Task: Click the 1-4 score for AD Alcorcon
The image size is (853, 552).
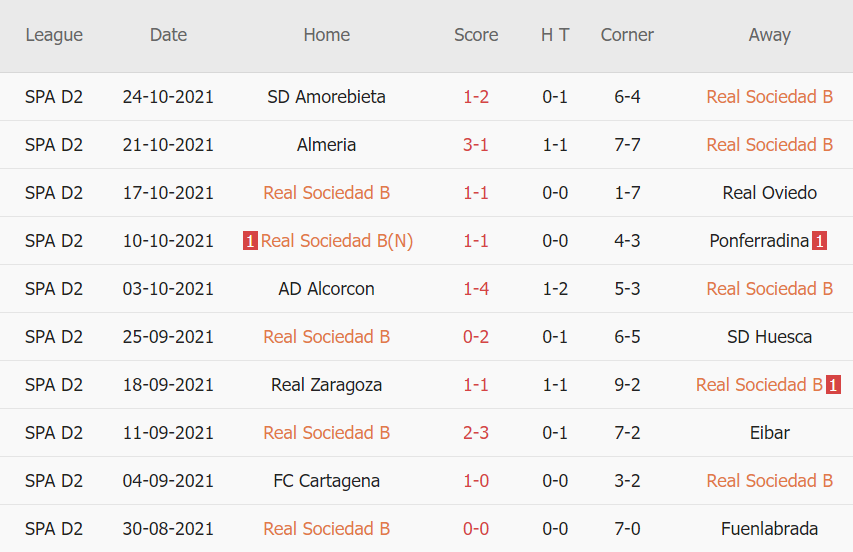Action: pyautogui.click(x=476, y=289)
